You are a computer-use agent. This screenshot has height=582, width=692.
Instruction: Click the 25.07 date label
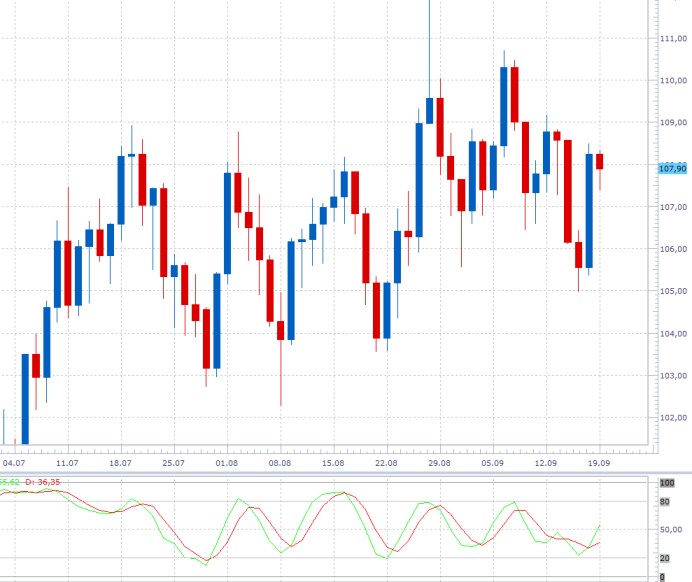(x=173, y=463)
